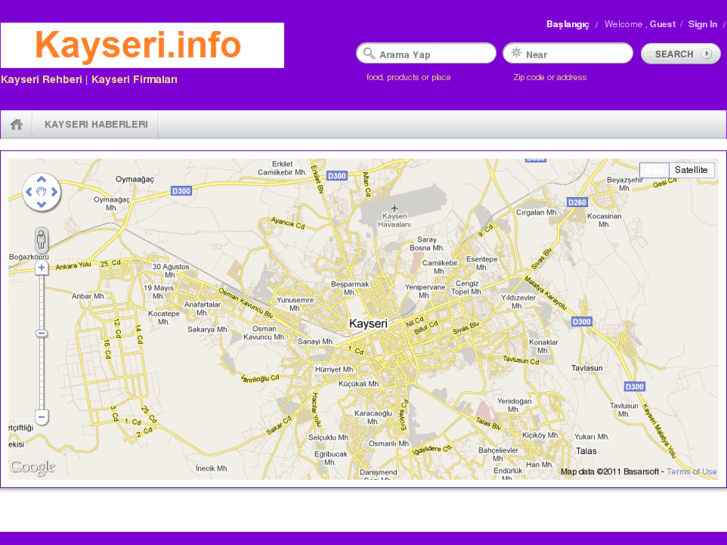Click the Esentepe Mh. label
727x545 pixels.
click(x=482, y=263)
